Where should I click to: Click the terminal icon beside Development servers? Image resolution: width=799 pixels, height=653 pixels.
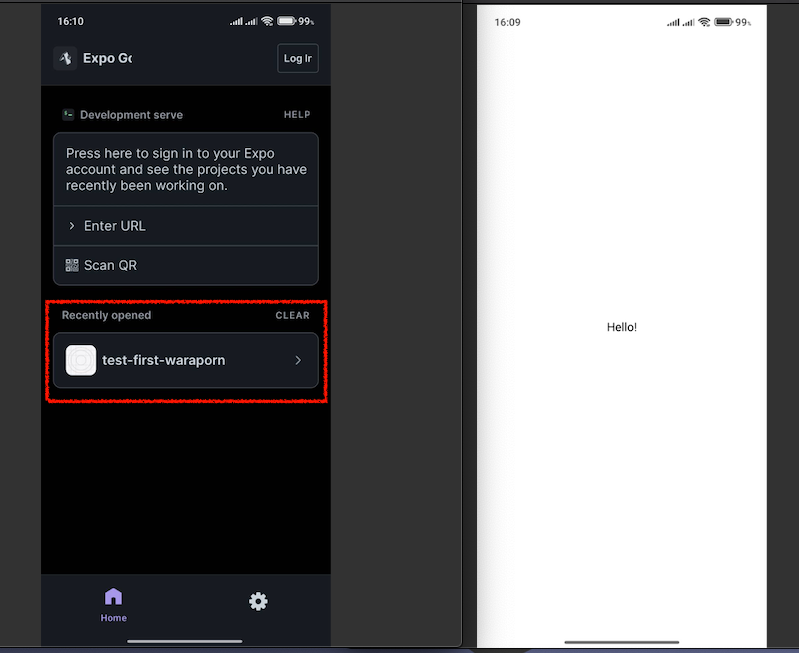tap(68, 115)
